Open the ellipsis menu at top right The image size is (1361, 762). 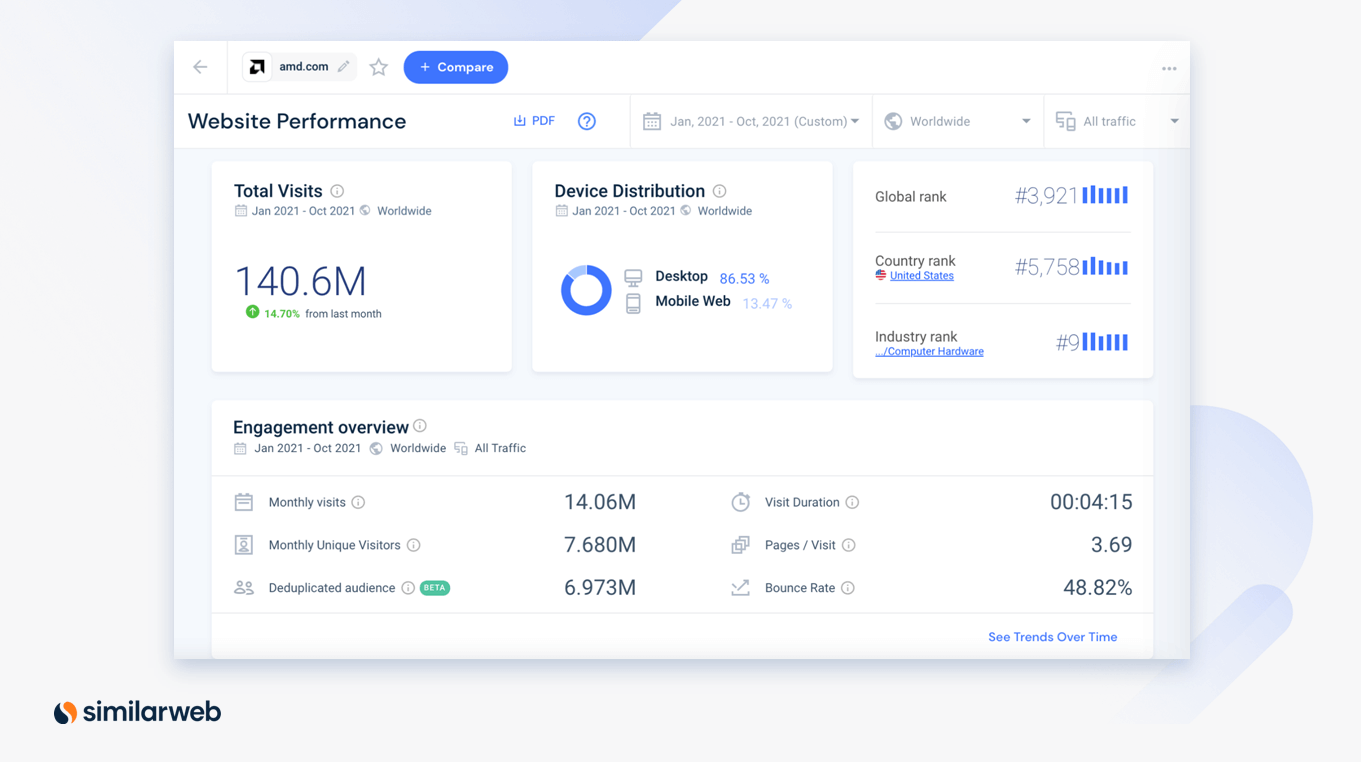coord(1168,68)
